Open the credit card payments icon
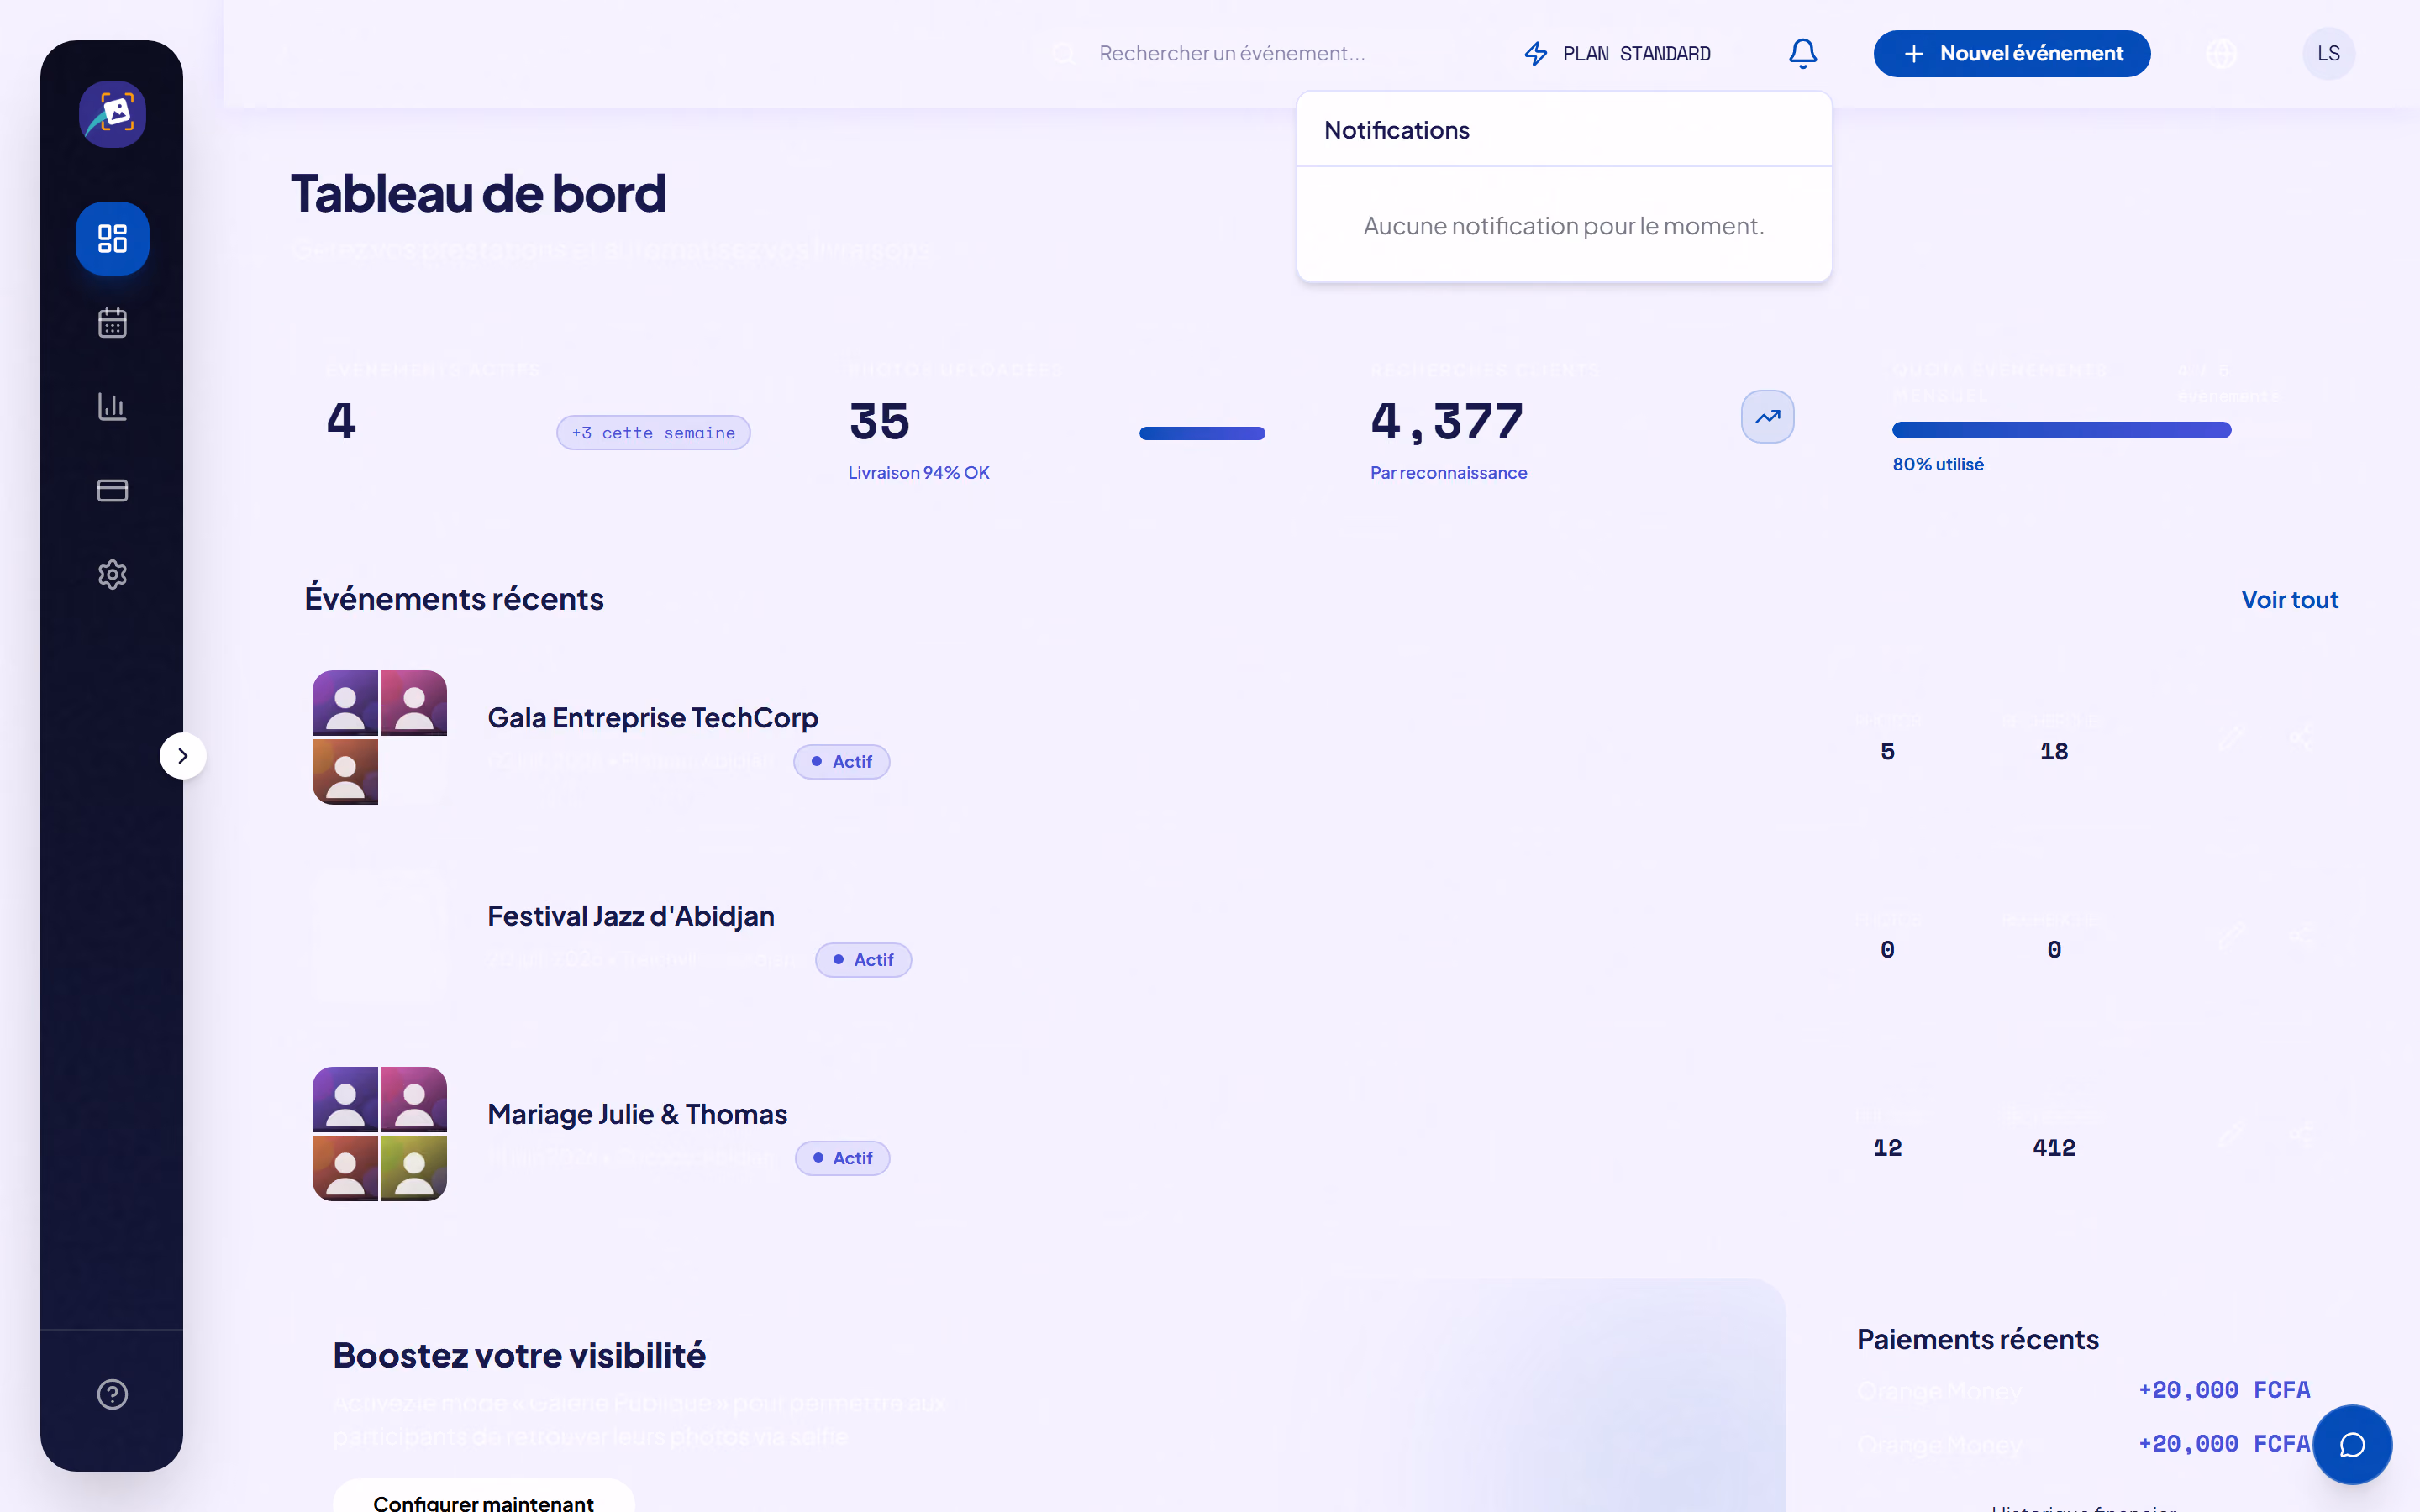This screenshot has width=2420, height=1512. 112,490
